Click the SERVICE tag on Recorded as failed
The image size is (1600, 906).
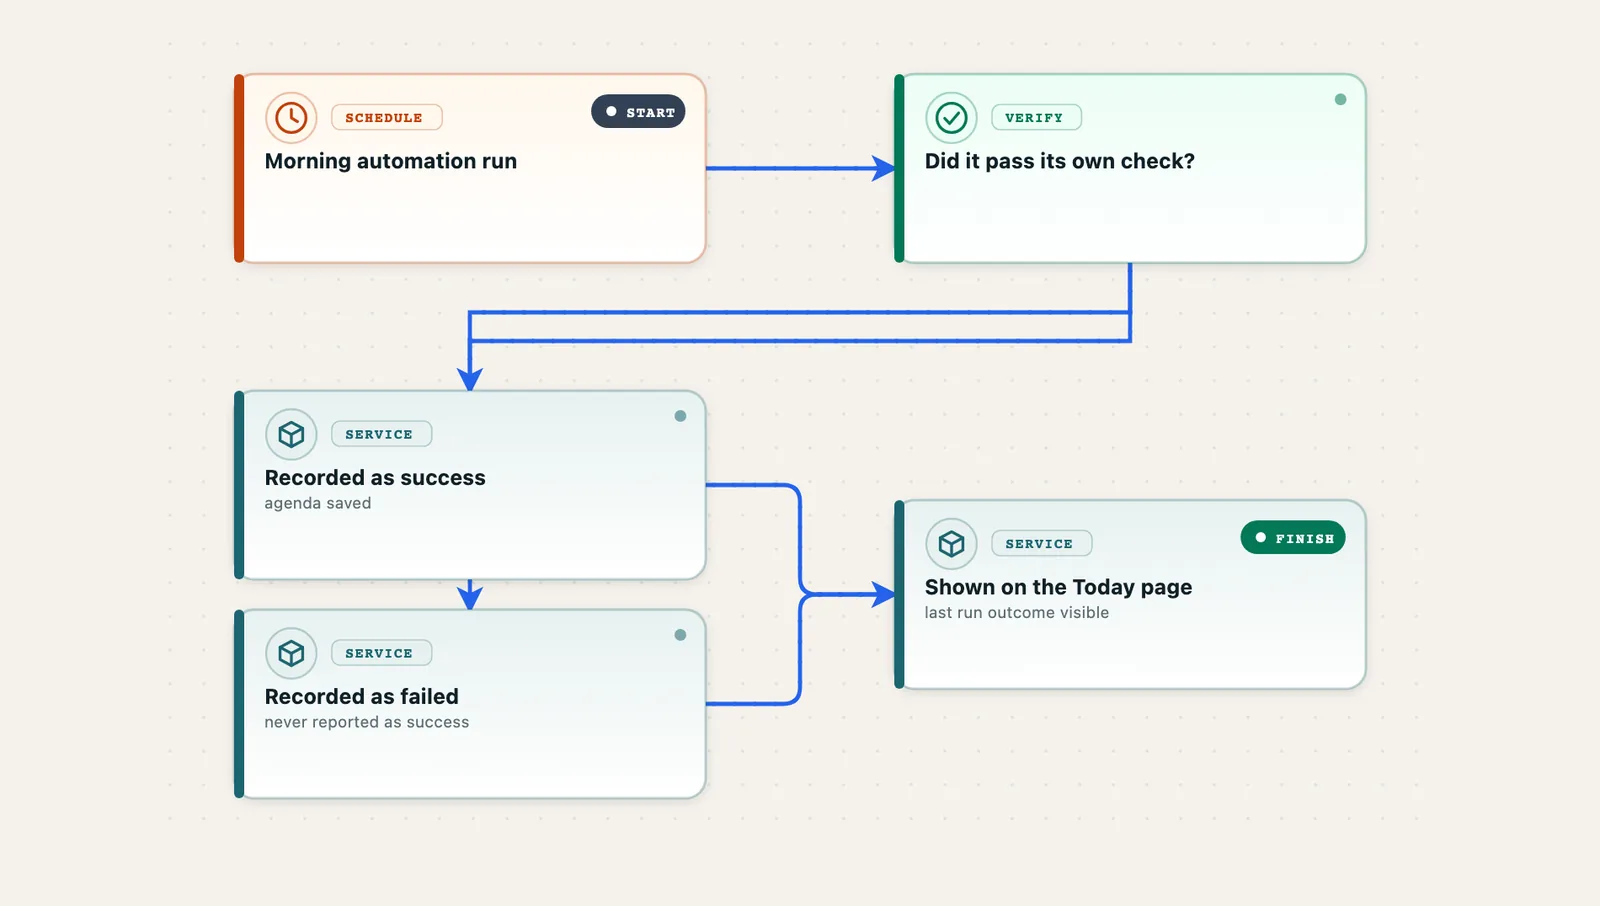(x=381, y=654)
